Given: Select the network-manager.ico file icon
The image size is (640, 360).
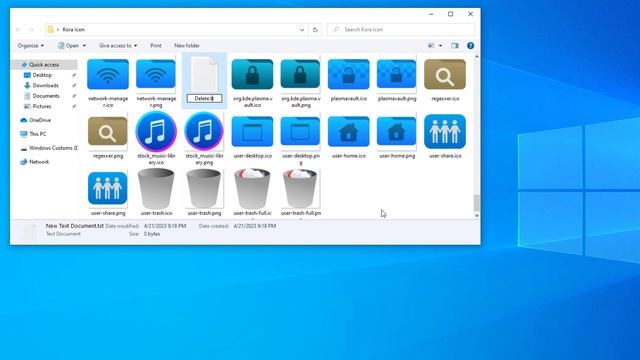Looking at the screenshot, I should click(x=108, y=74).
